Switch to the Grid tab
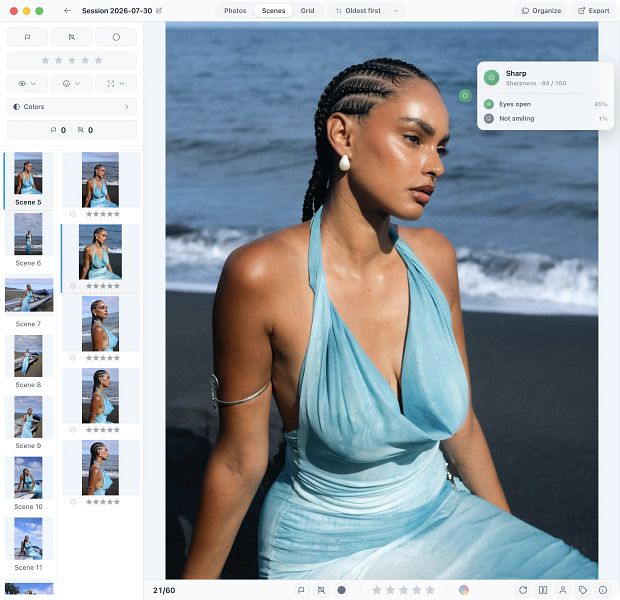 coord(307,11)
